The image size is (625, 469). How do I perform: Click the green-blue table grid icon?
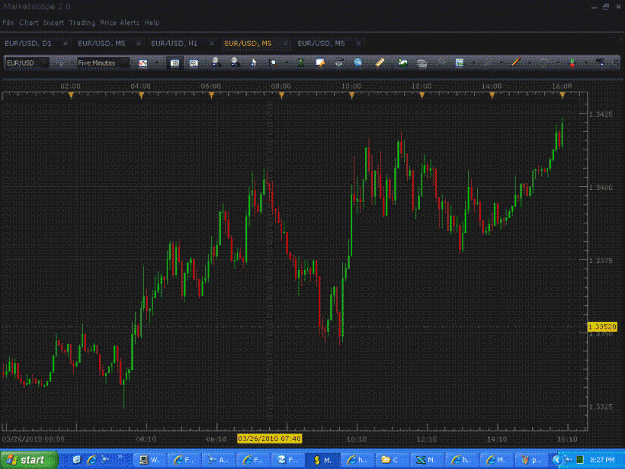point(460,63)
